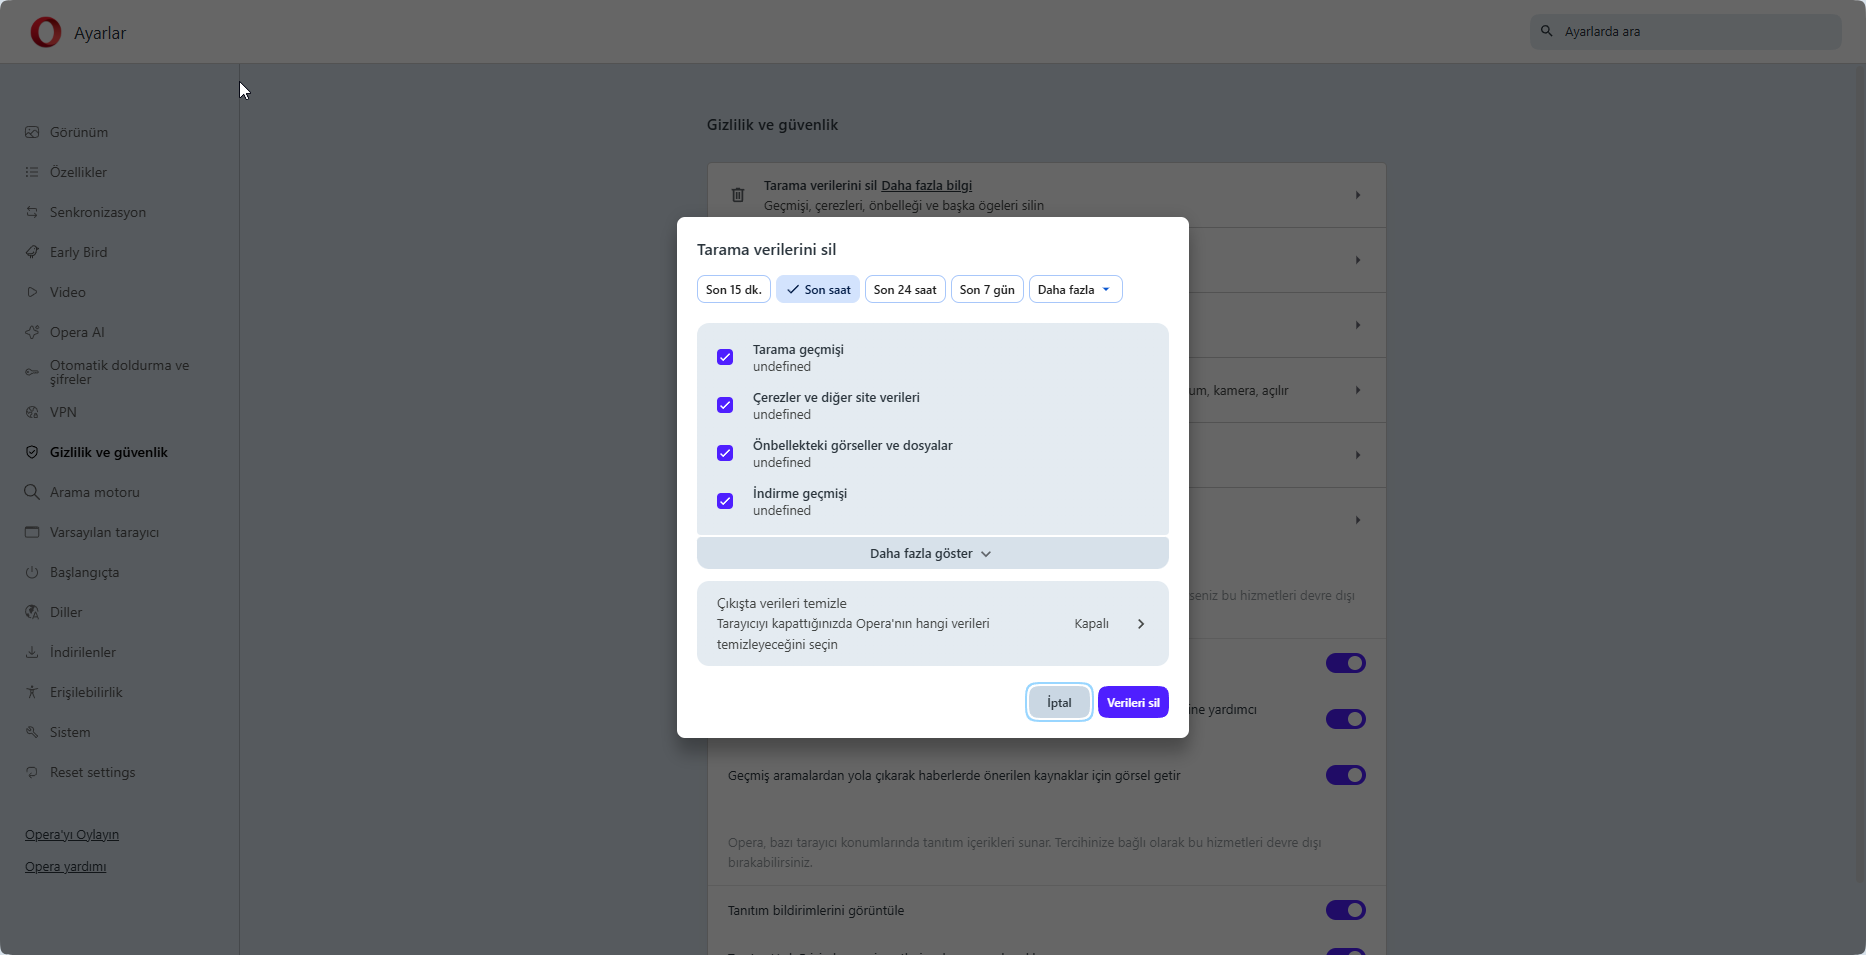Expand Daha fazla göster section

click(933, 553)
